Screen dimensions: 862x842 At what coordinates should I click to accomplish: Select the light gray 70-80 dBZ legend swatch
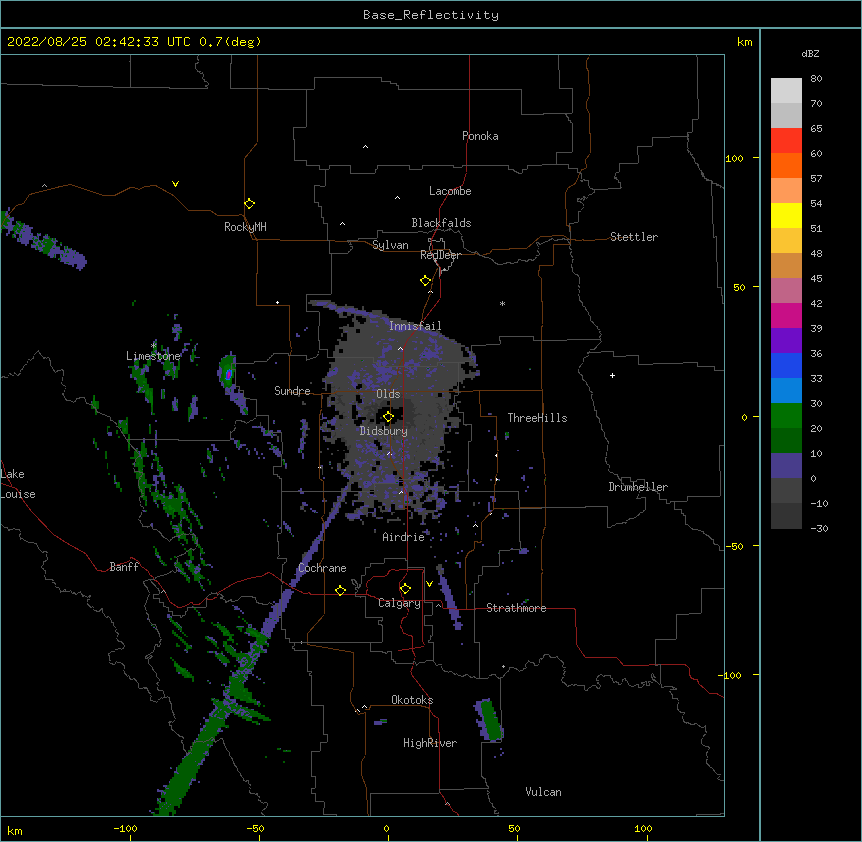tap(786, 91)
